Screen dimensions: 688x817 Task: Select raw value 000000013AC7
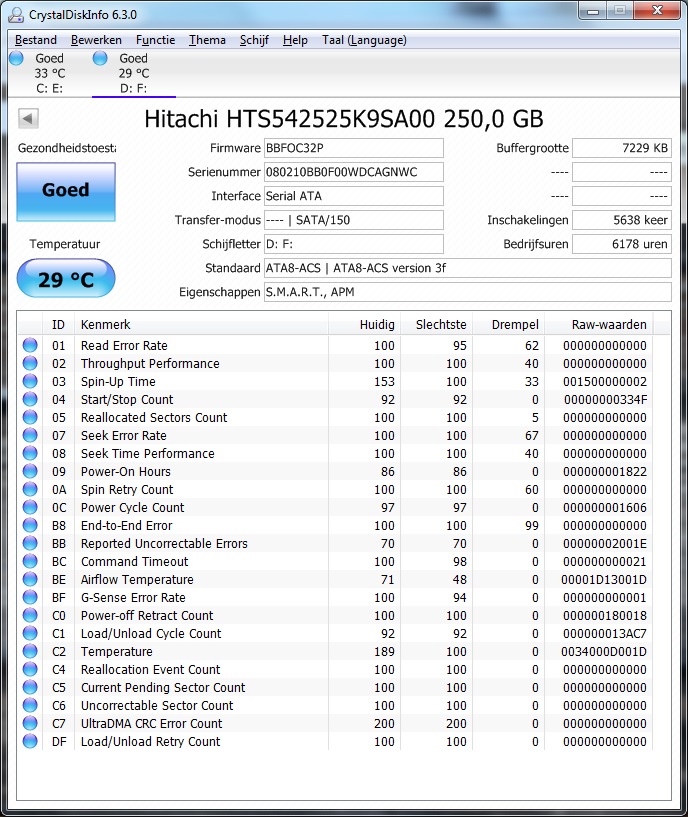point(605,634)
